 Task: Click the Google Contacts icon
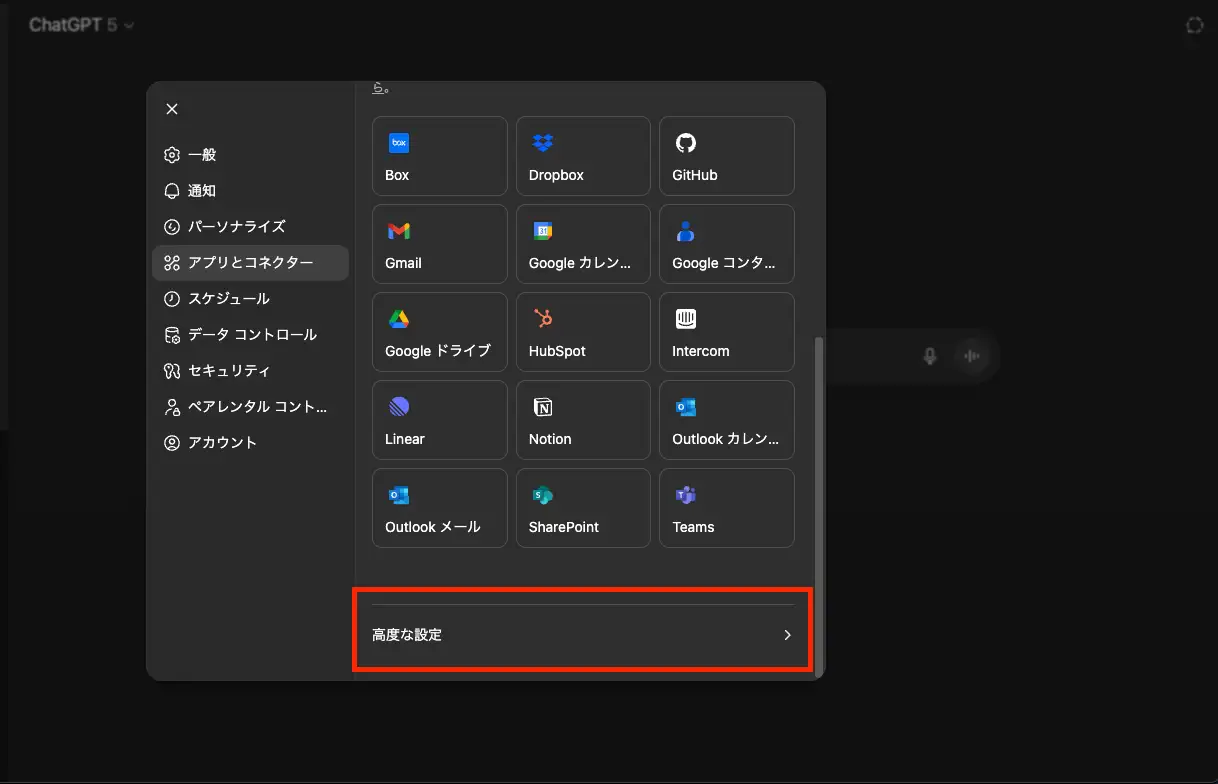click(x=686, y=231)
